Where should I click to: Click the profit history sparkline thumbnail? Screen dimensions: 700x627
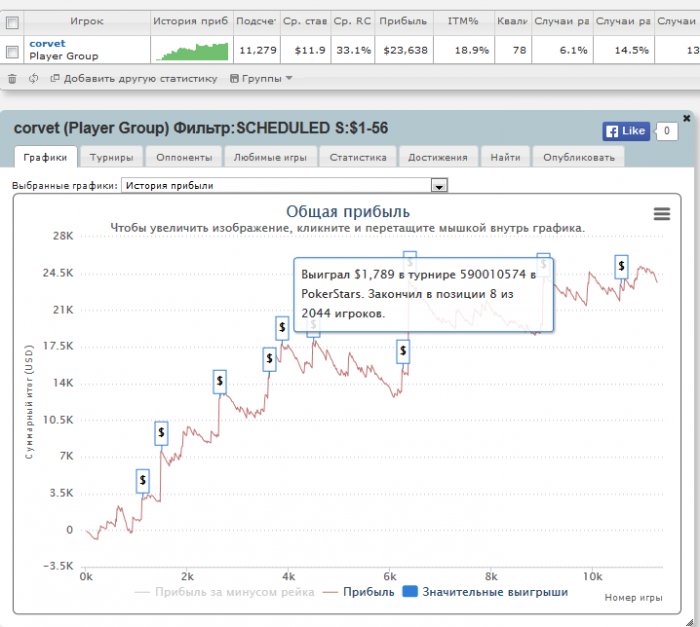191,51
